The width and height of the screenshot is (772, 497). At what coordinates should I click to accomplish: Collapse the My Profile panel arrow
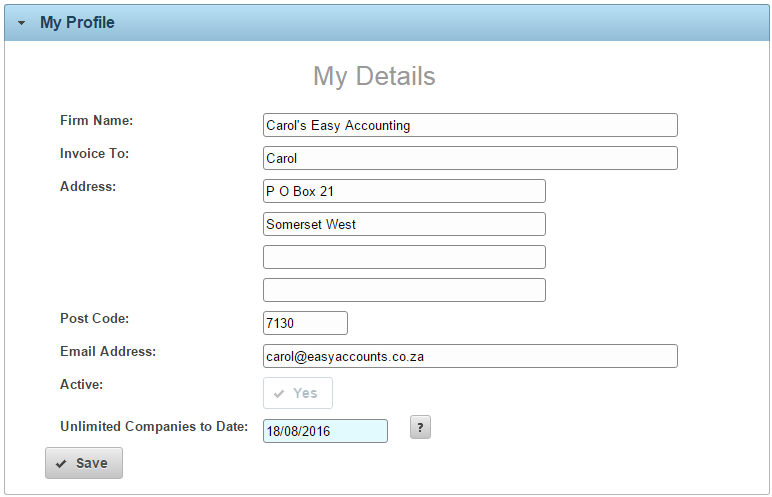coord(21,23)
